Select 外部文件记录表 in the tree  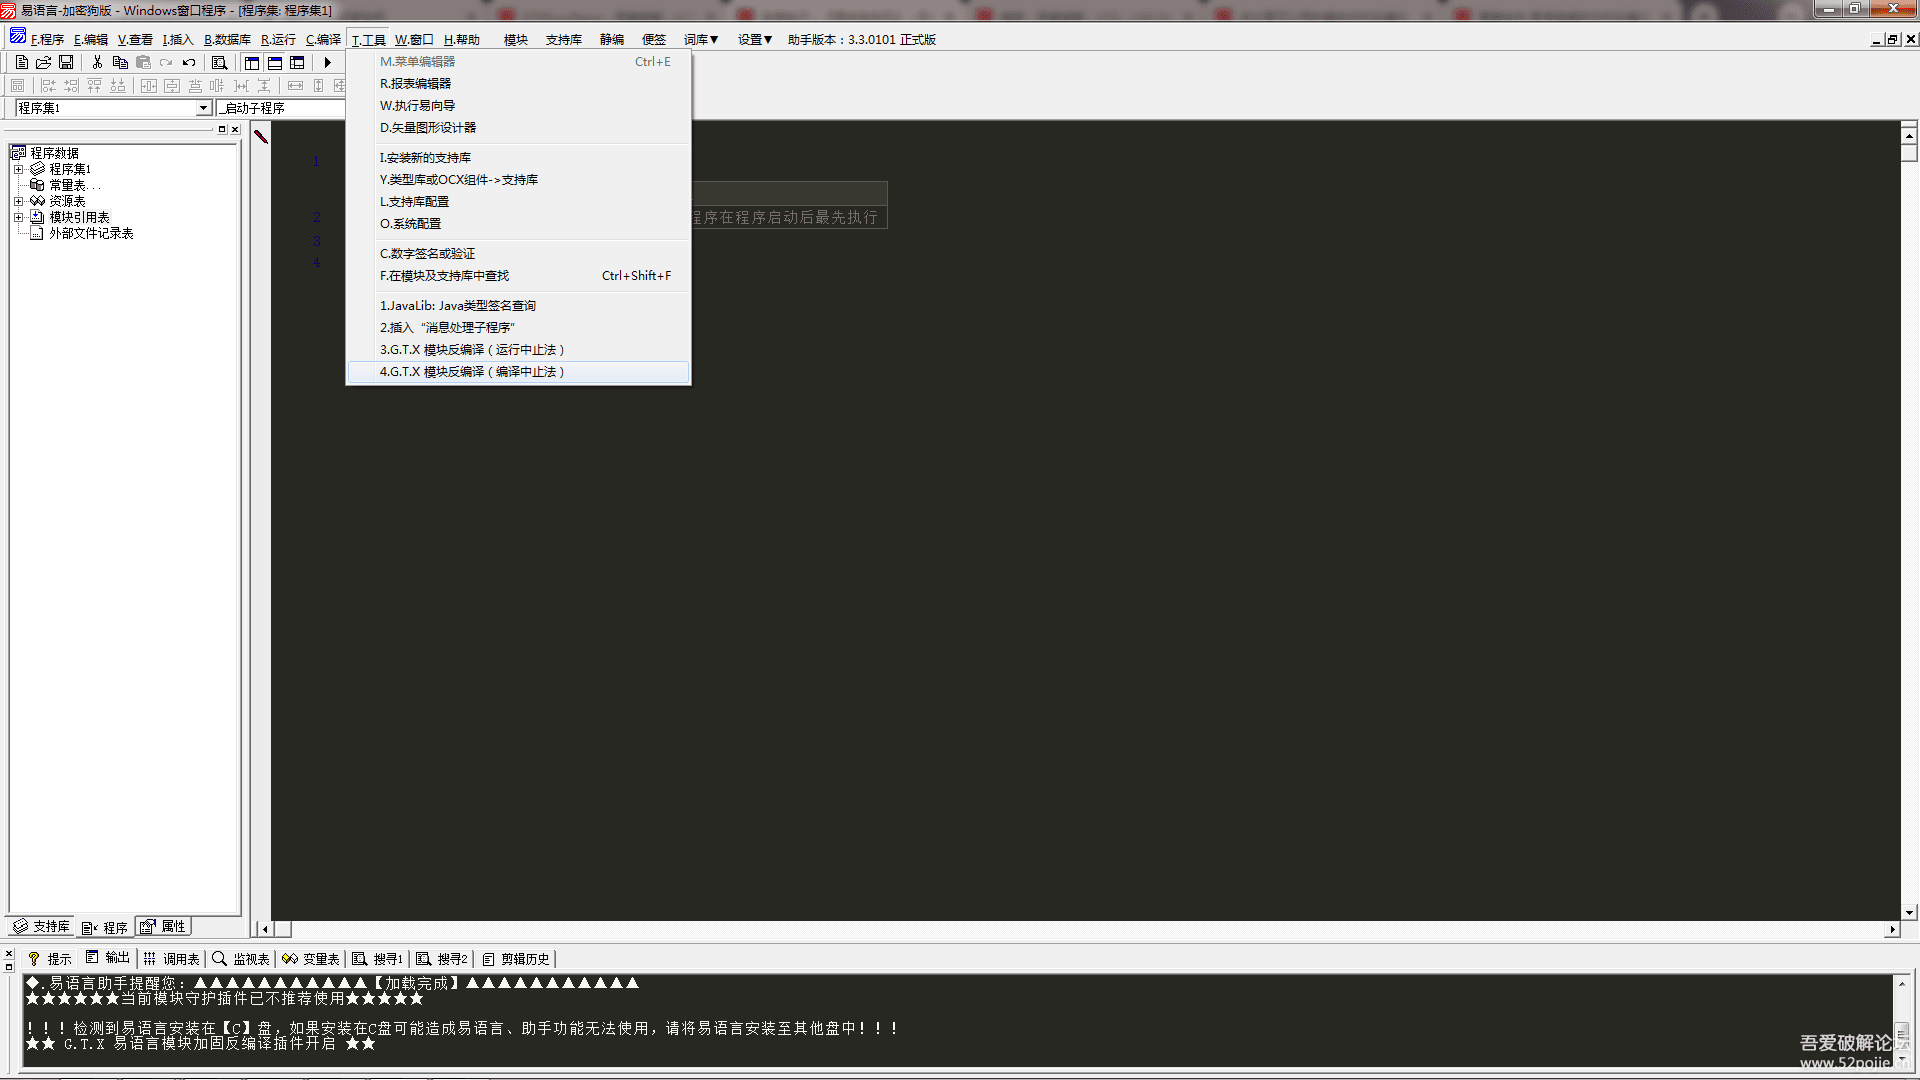tap(91, 233)
